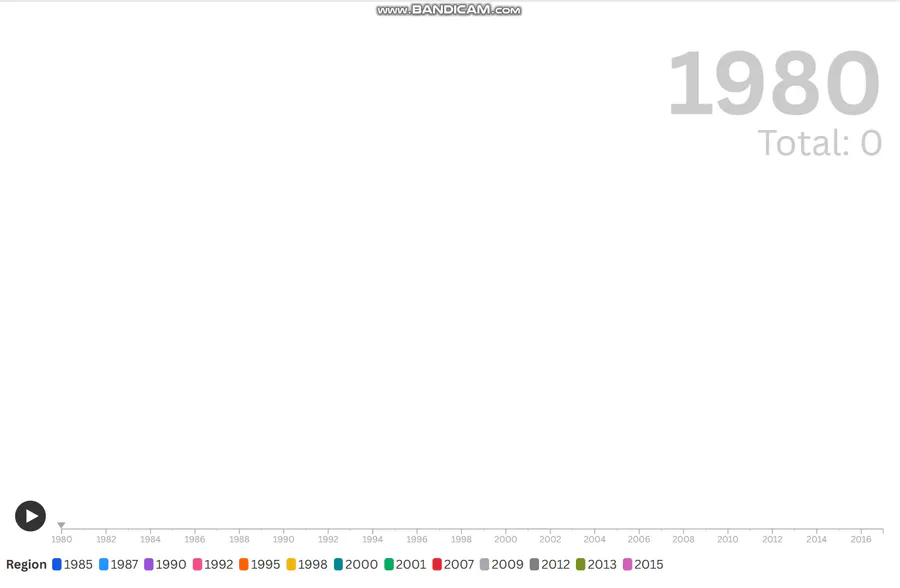This screenshot has height=588, width=900.
Task: Toggle the orange 1995 legend swatch
Action: coord(244,564)
